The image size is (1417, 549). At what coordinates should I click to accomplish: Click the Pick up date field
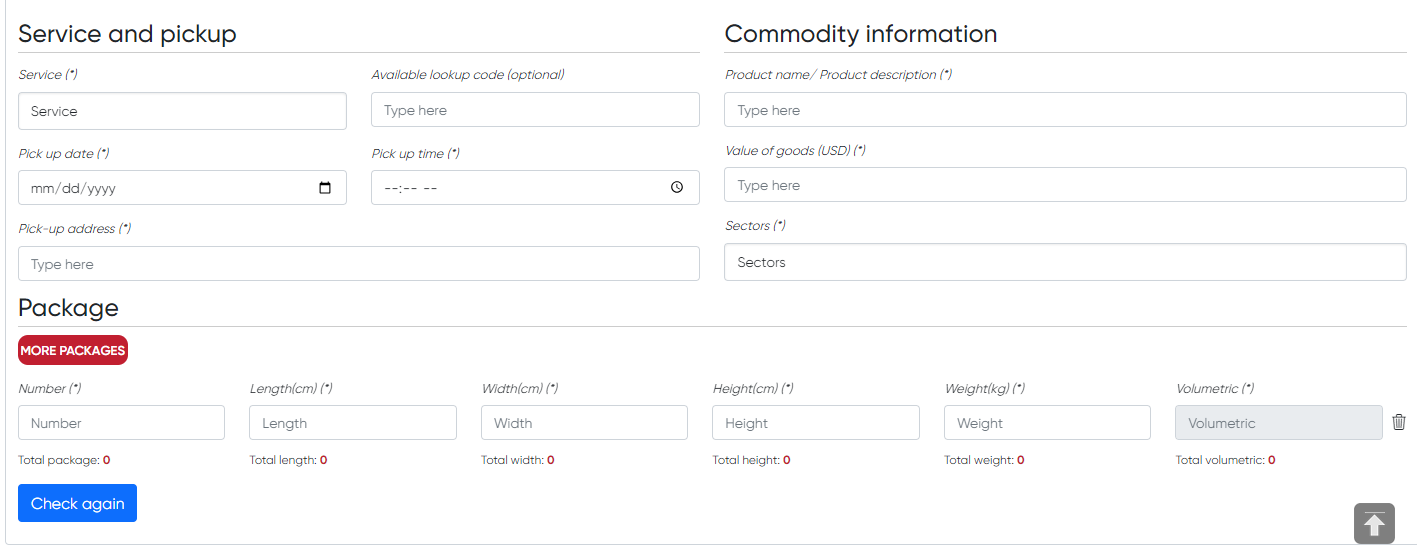click(182, 188)
